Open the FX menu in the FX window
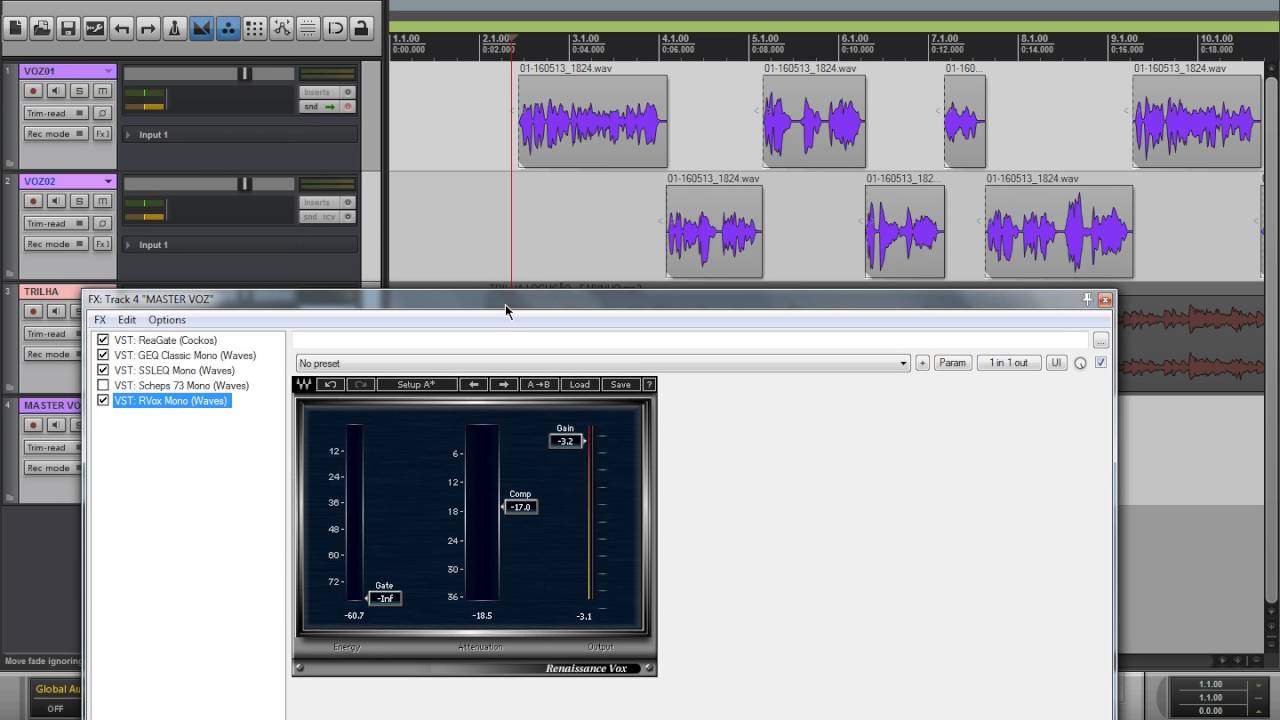This screenshot has width=1280, height=720. pos(100,320)
